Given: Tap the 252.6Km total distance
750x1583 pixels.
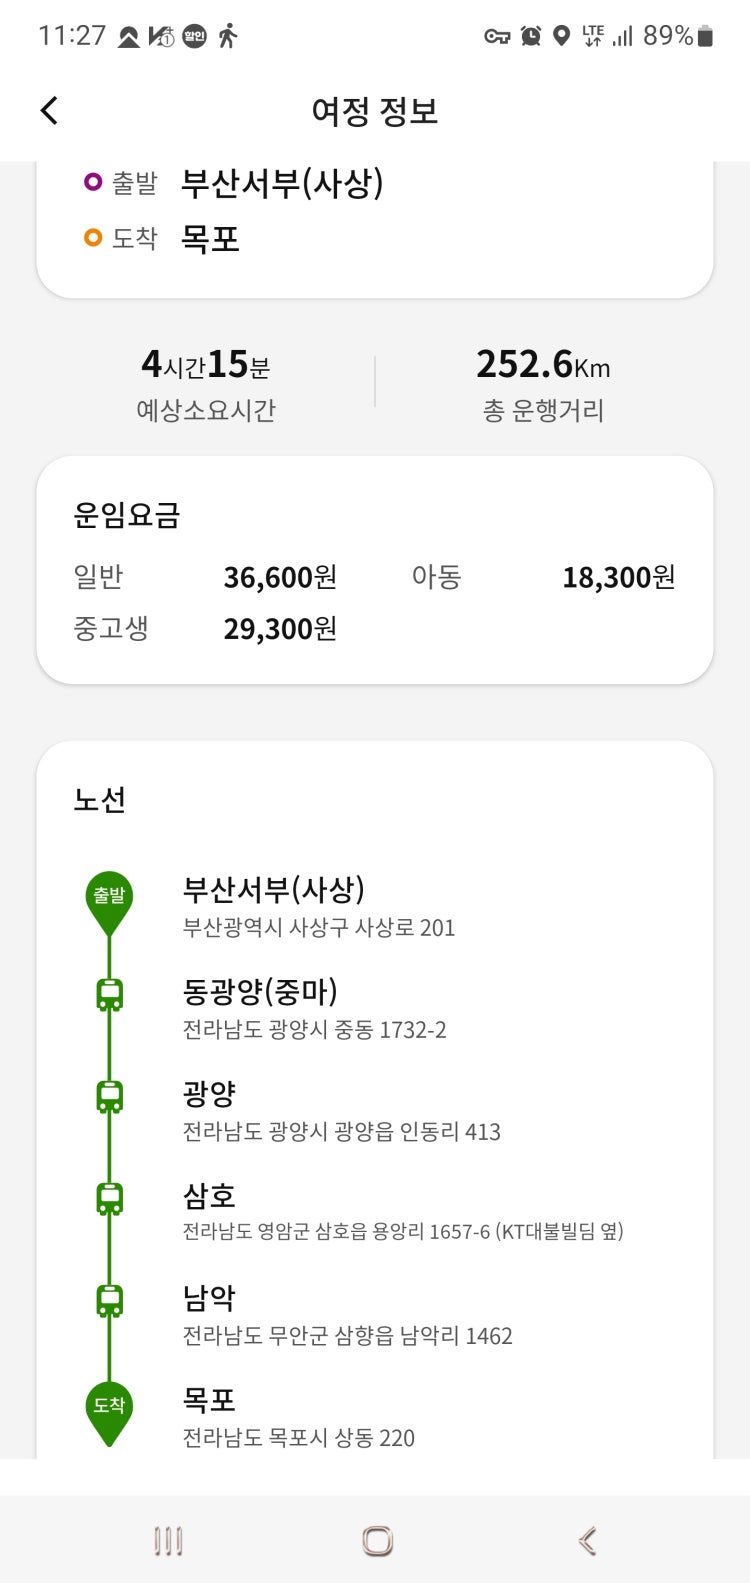Looking at the screenshot, I should (543, 365).
